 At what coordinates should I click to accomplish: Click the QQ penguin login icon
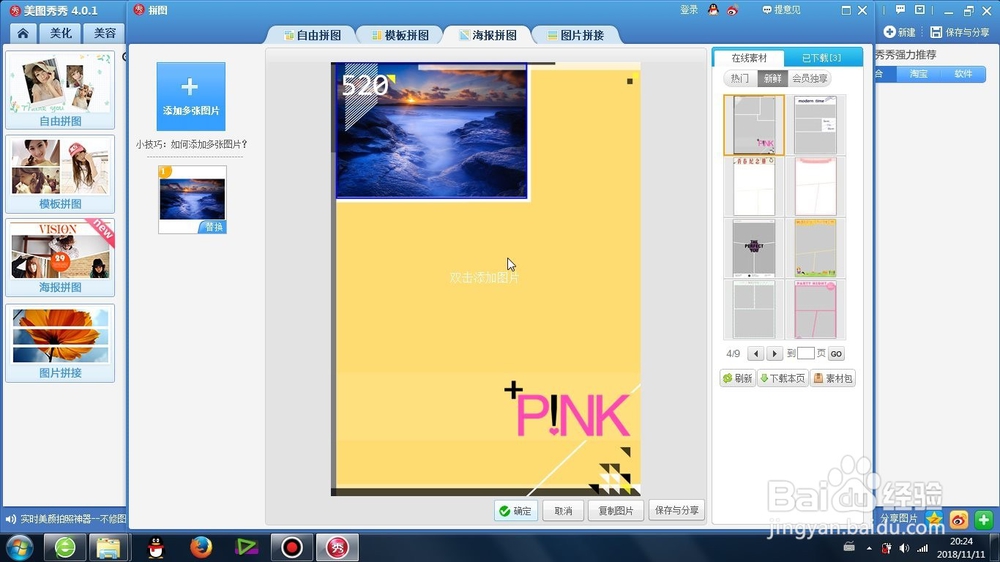point(713,10)
